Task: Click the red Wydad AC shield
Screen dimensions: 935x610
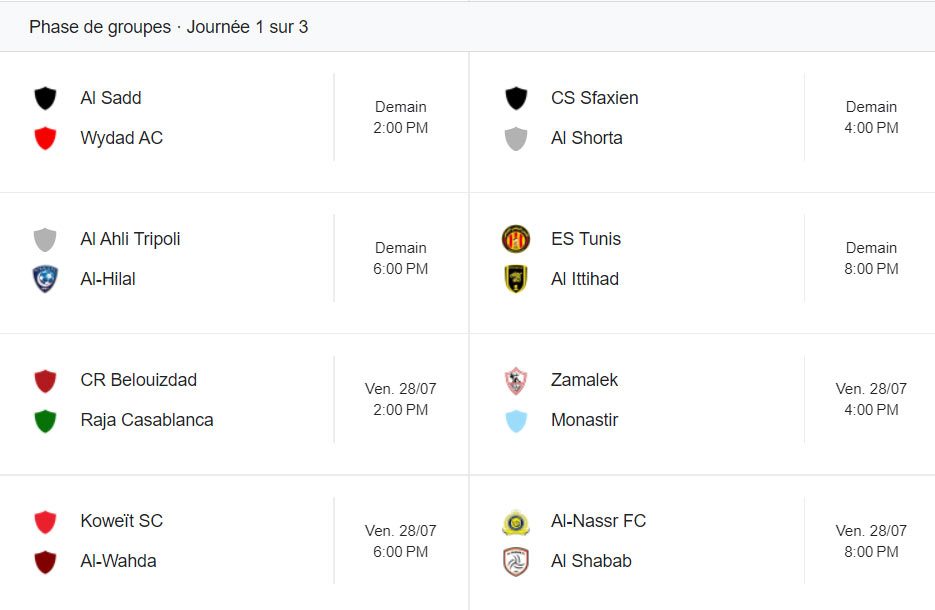Action: coord(45,138)
